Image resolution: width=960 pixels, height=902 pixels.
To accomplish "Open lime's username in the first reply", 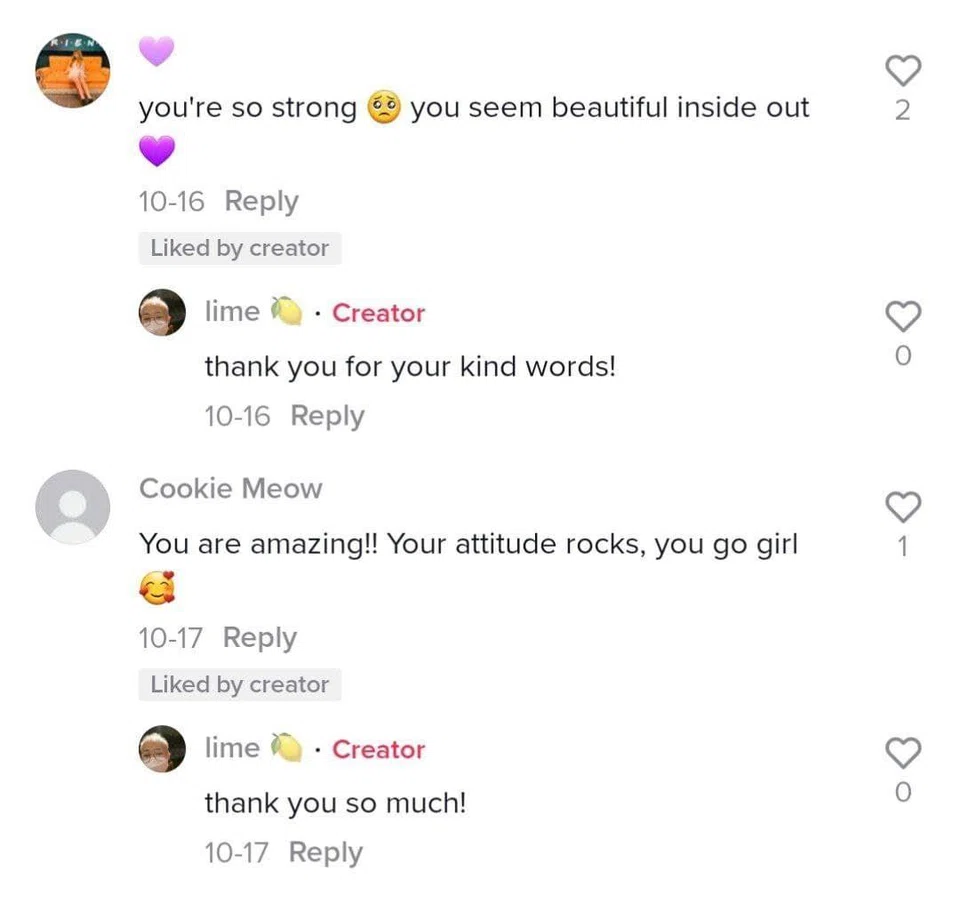I will [232, 312].
